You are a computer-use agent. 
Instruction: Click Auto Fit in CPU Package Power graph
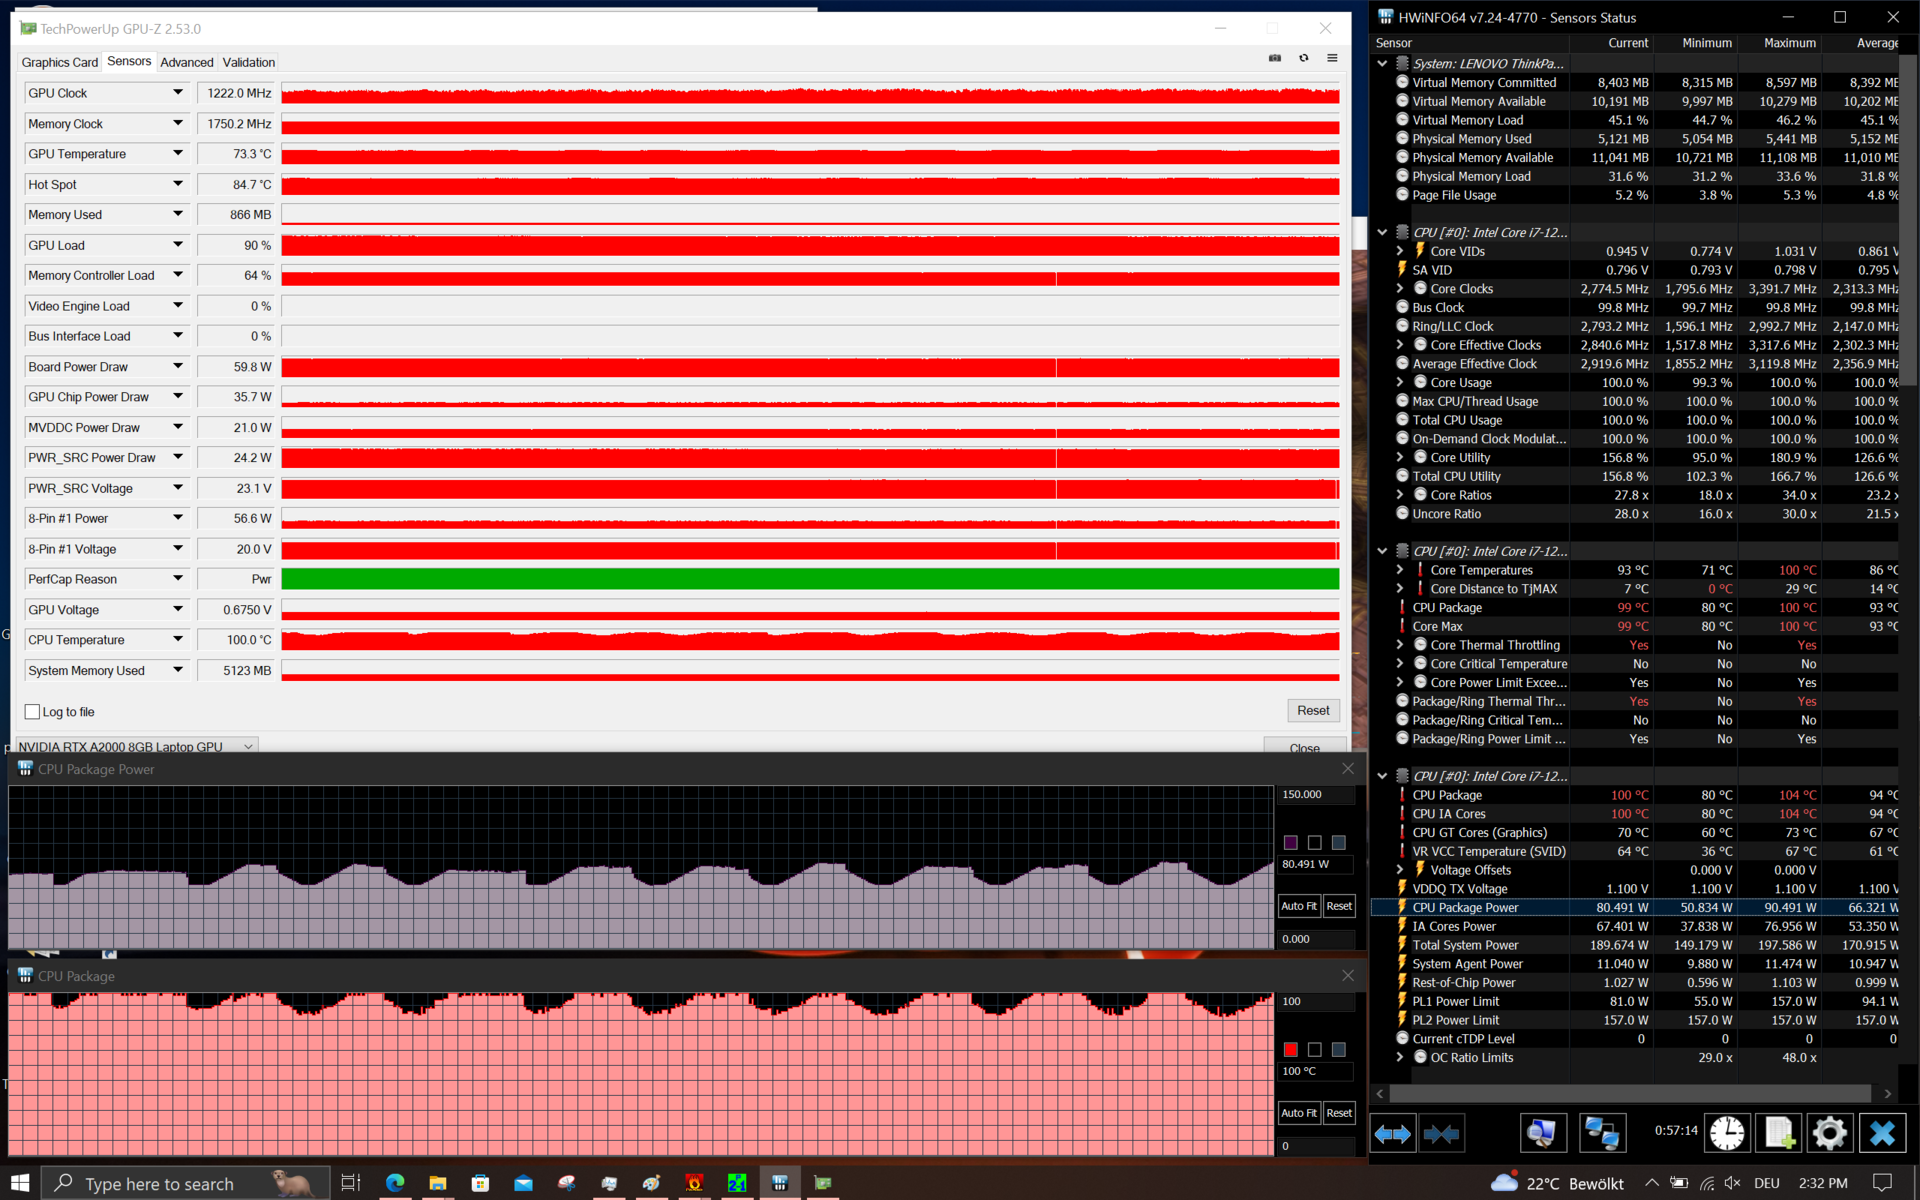tap(1298, 906)
